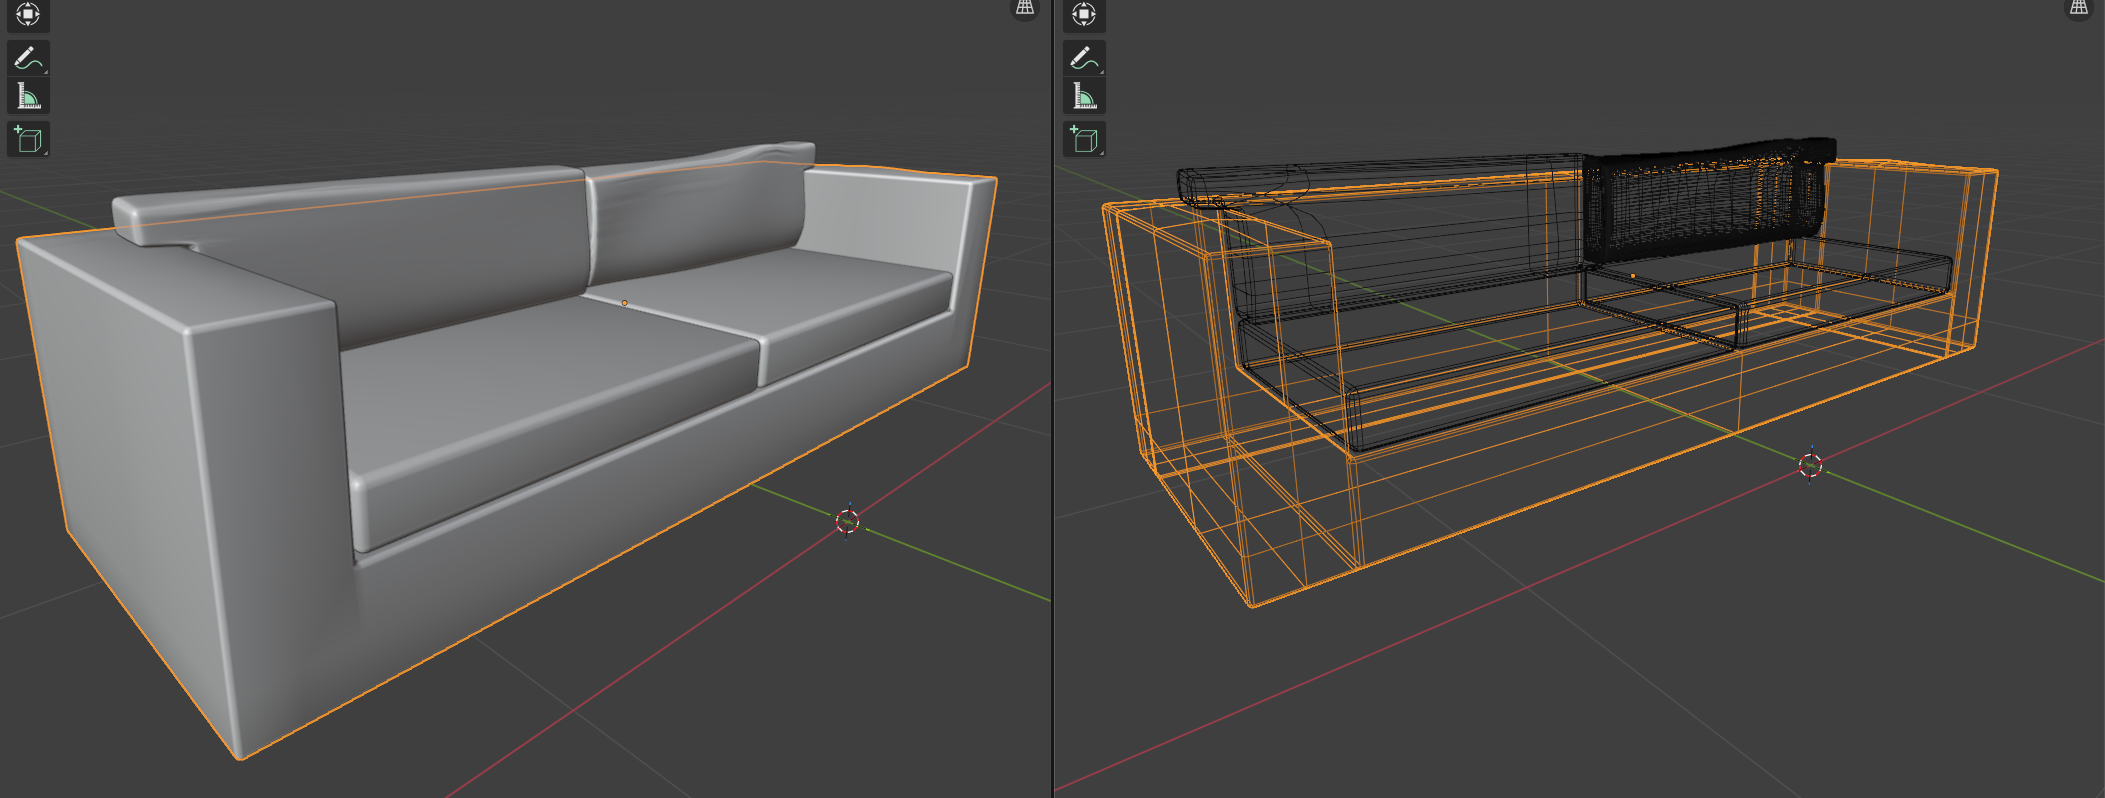This screenshot has height=798, width=2105.
Task: Click the 3D cursor in the wireframe viewport
Action: click(x=1810, y=465)
